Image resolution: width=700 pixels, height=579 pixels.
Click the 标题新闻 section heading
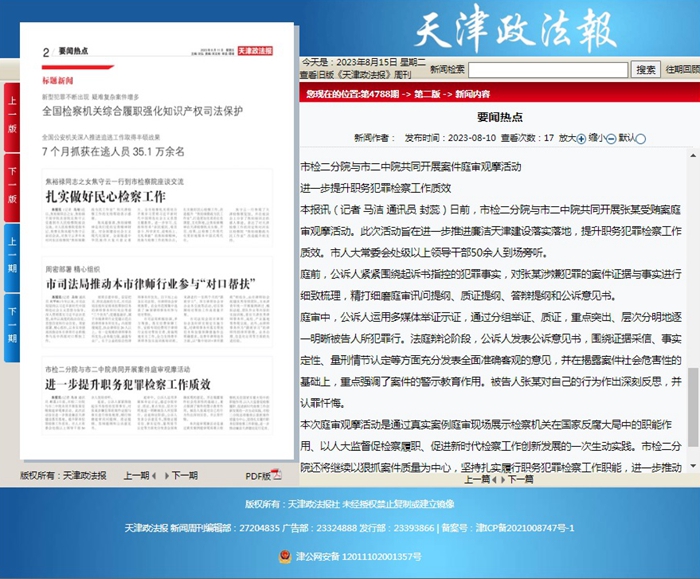click(x=58, y=80)
